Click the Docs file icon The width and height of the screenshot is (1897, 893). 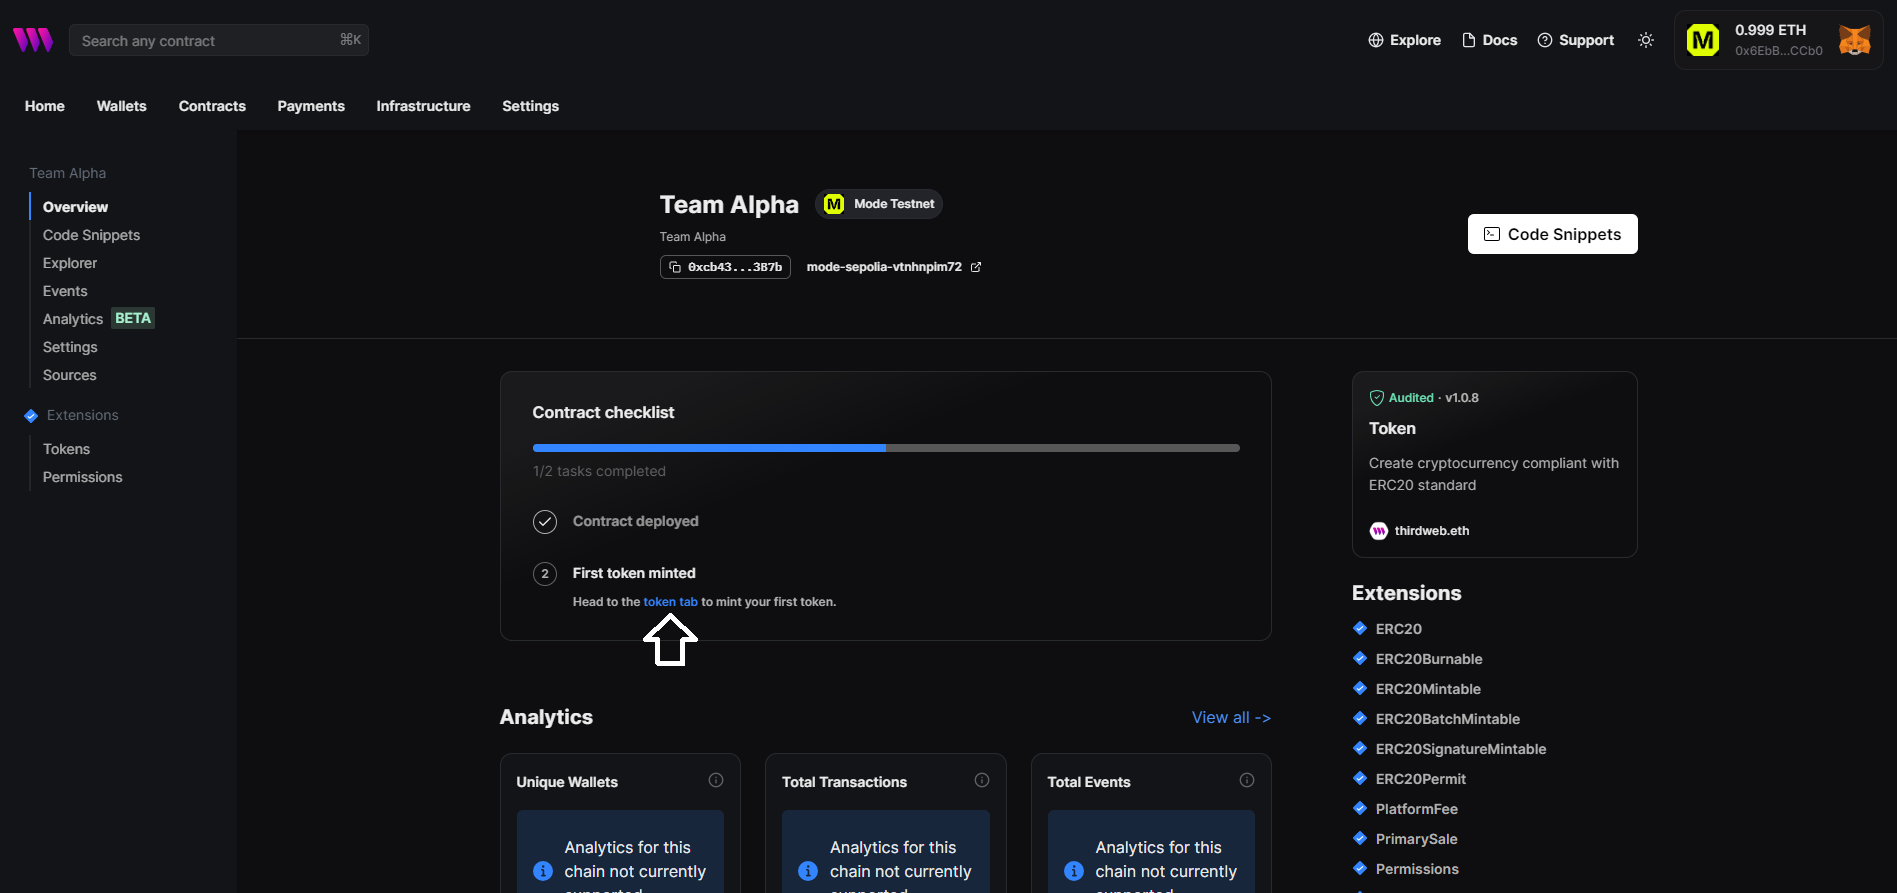pyautogui.click(x=1469, y=40)
